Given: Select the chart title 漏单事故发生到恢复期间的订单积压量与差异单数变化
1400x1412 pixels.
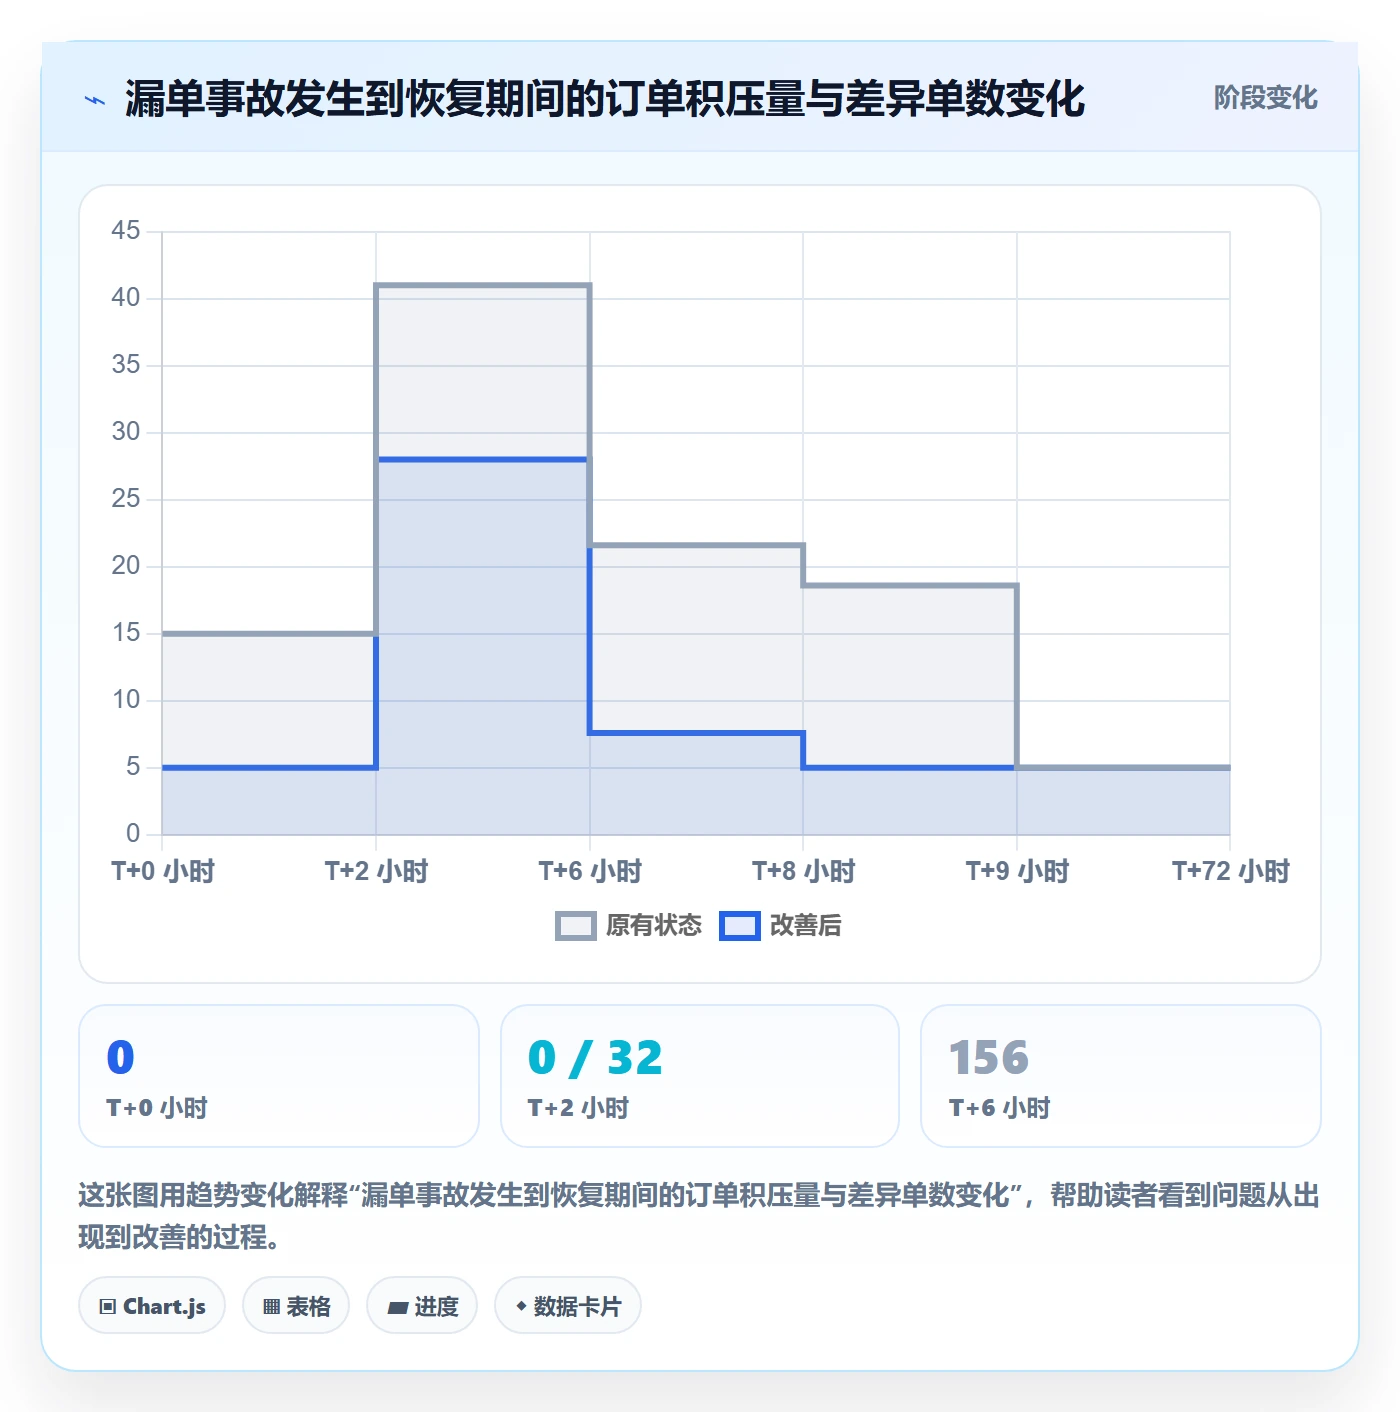Looking at the screenshot, I should tap(605, 99).
